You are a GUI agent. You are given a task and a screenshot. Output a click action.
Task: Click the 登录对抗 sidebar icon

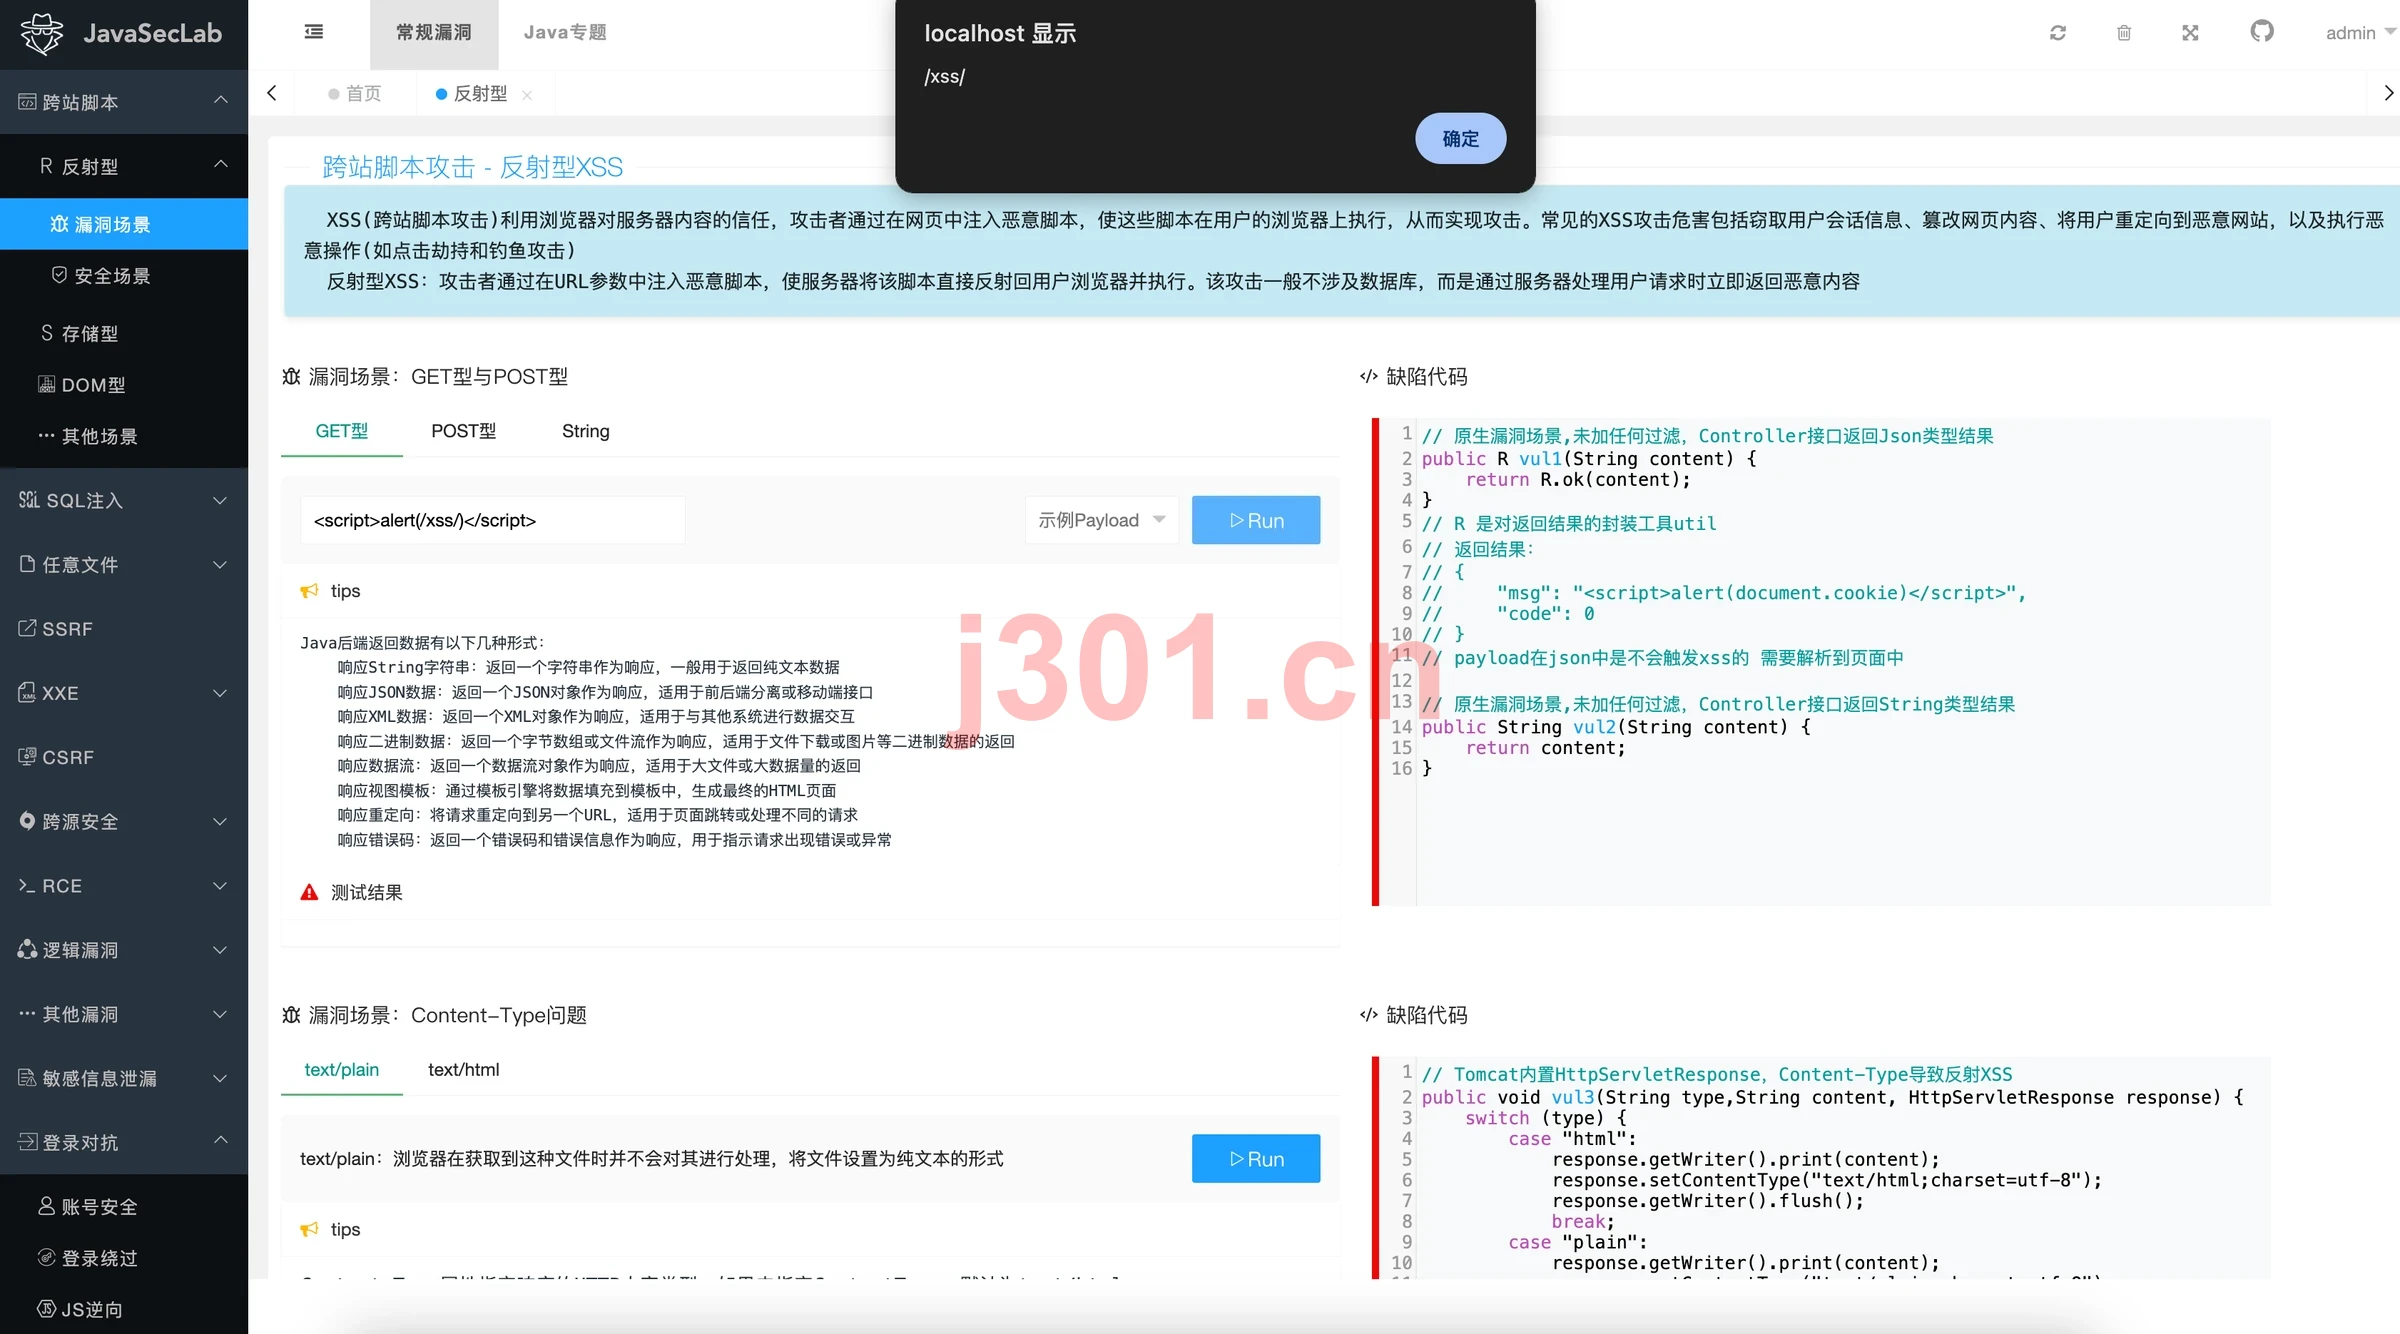click(x=27, y=1142)
